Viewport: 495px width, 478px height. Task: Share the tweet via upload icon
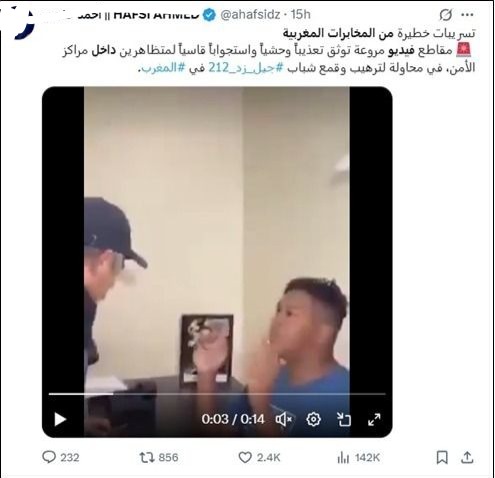point(467,457)
